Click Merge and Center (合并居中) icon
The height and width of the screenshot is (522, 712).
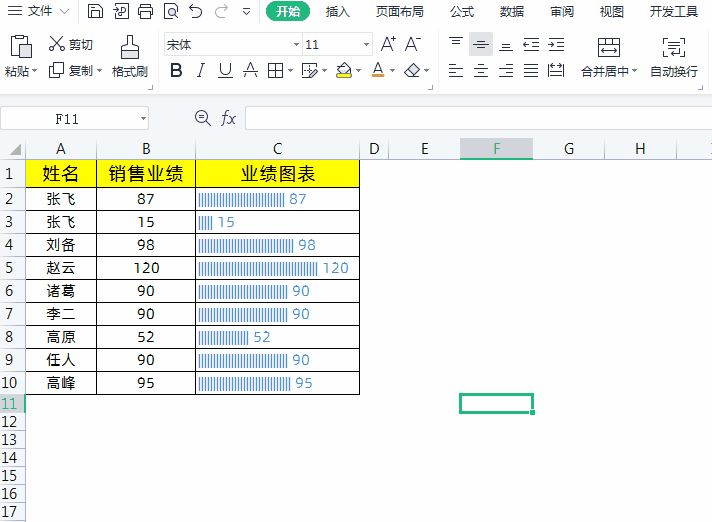tap(608, 47)
